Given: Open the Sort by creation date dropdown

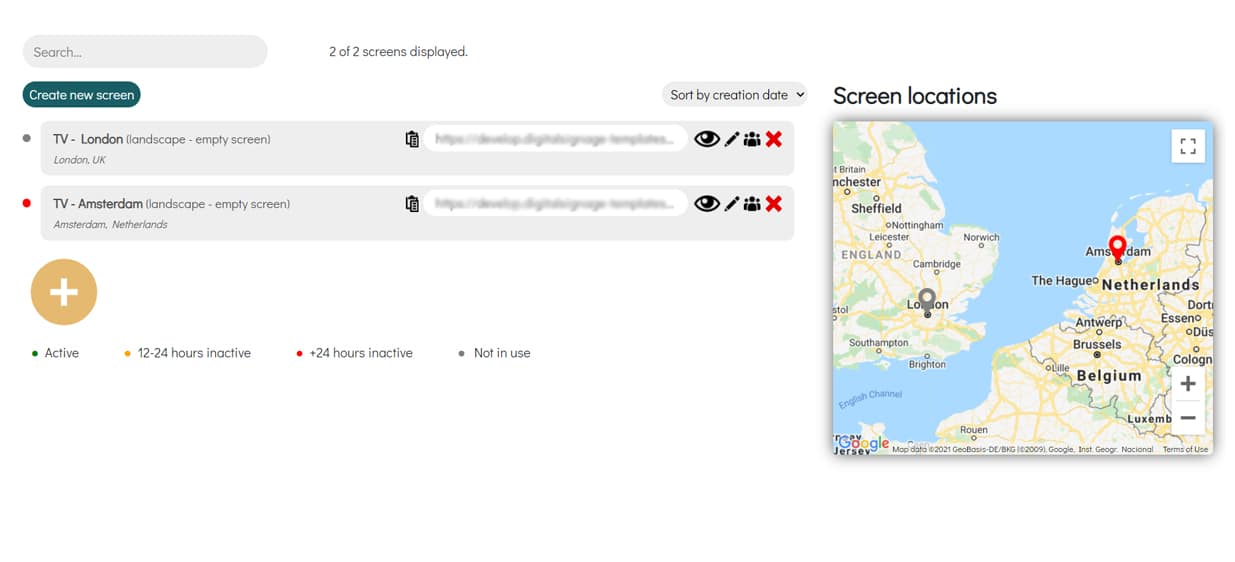Looking at the screenshot, I should [x=734, y=95].
